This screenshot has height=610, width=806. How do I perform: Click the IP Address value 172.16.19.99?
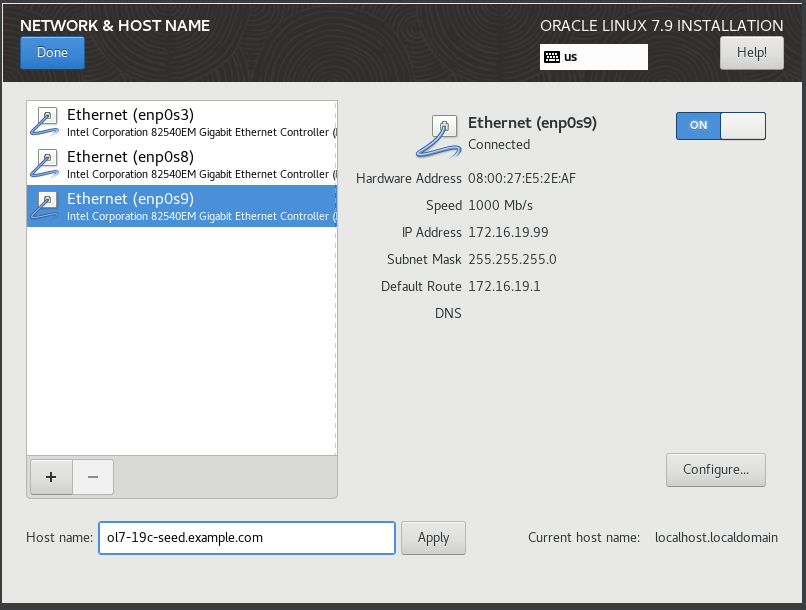(x=508, y=232)
